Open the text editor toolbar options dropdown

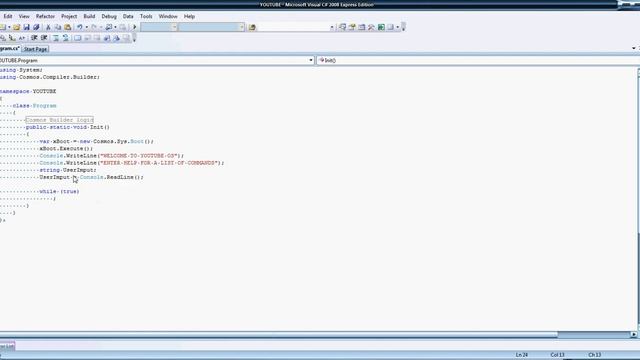click(x=134, y=38)
